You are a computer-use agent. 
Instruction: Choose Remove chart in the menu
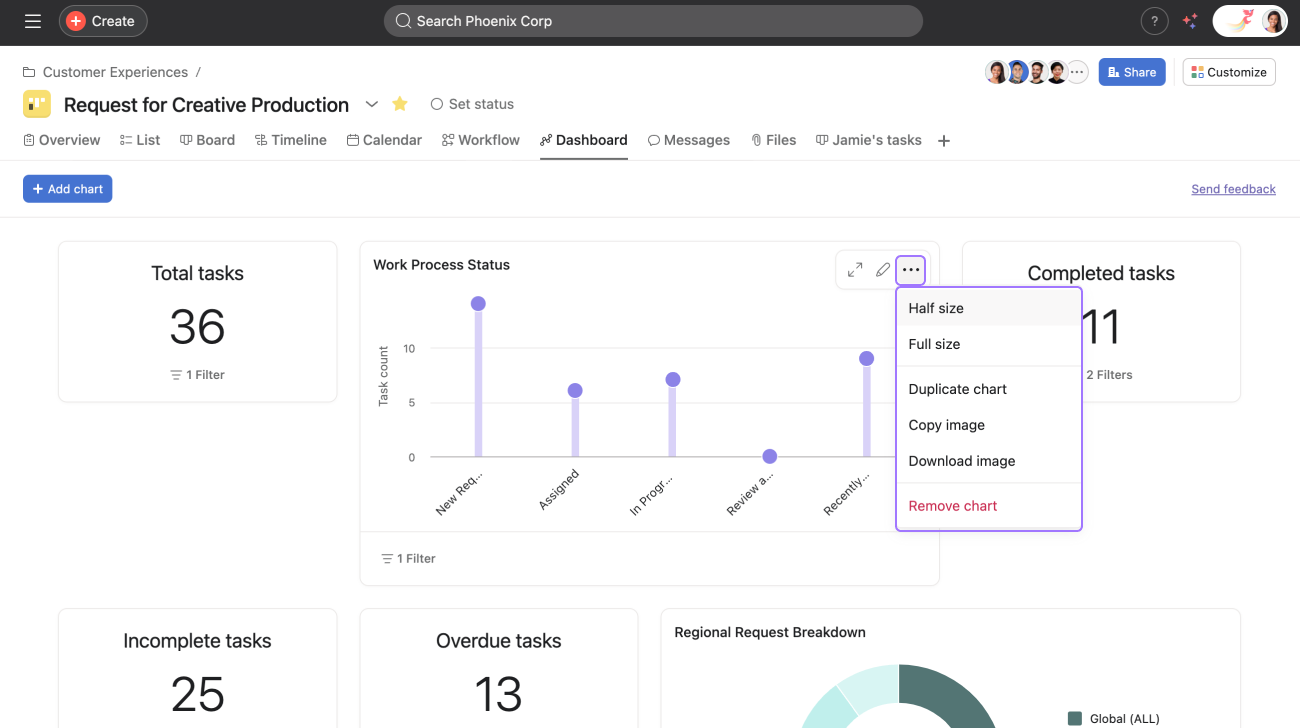point(952,506)
